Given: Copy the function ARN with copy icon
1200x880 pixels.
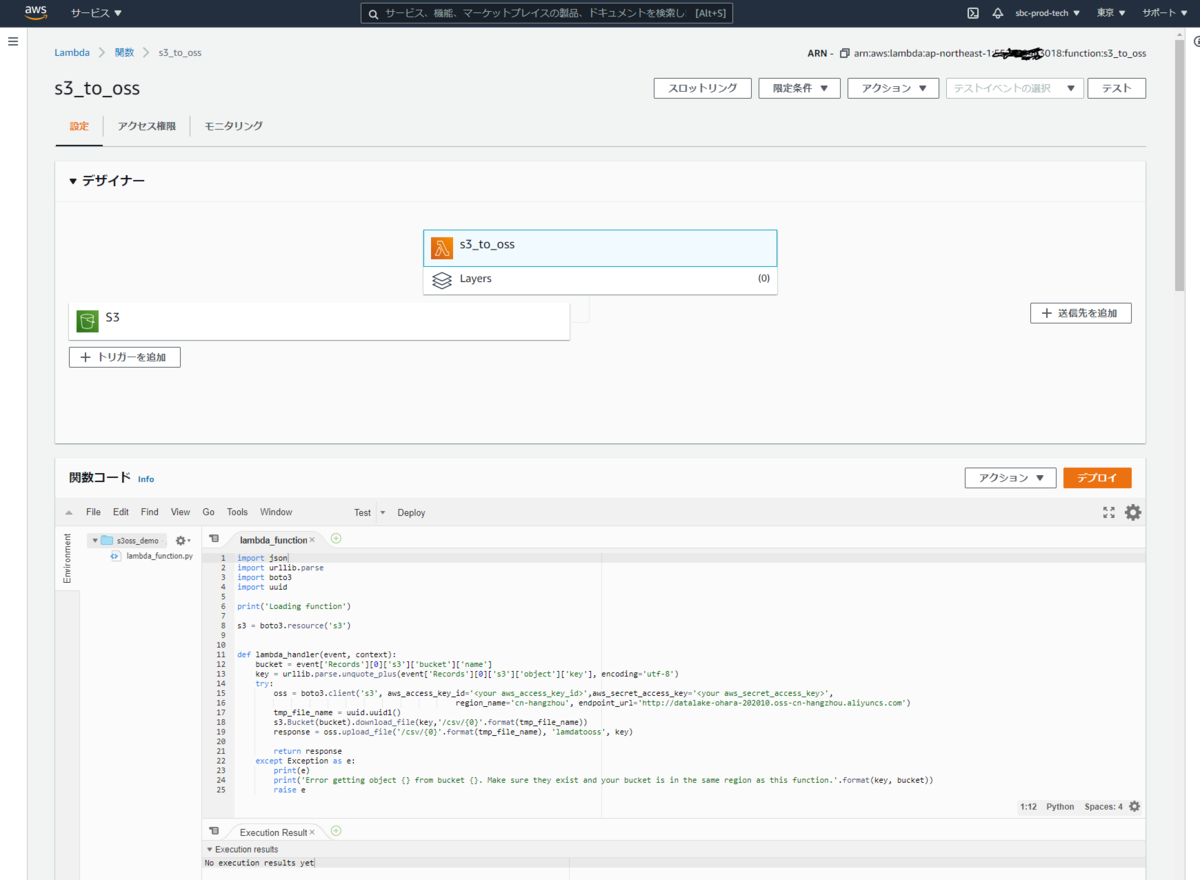Looking at the screenshot, I should click(845, 53).
